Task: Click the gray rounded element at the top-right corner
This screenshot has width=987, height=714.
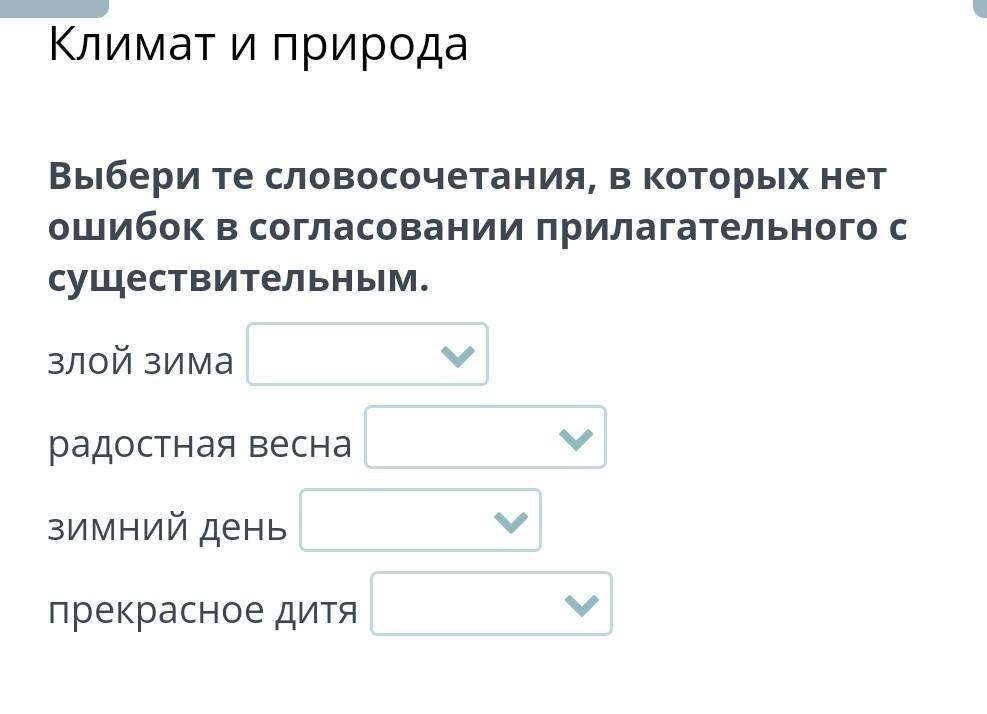Action: pyautogui.click(x=980, y=7)
